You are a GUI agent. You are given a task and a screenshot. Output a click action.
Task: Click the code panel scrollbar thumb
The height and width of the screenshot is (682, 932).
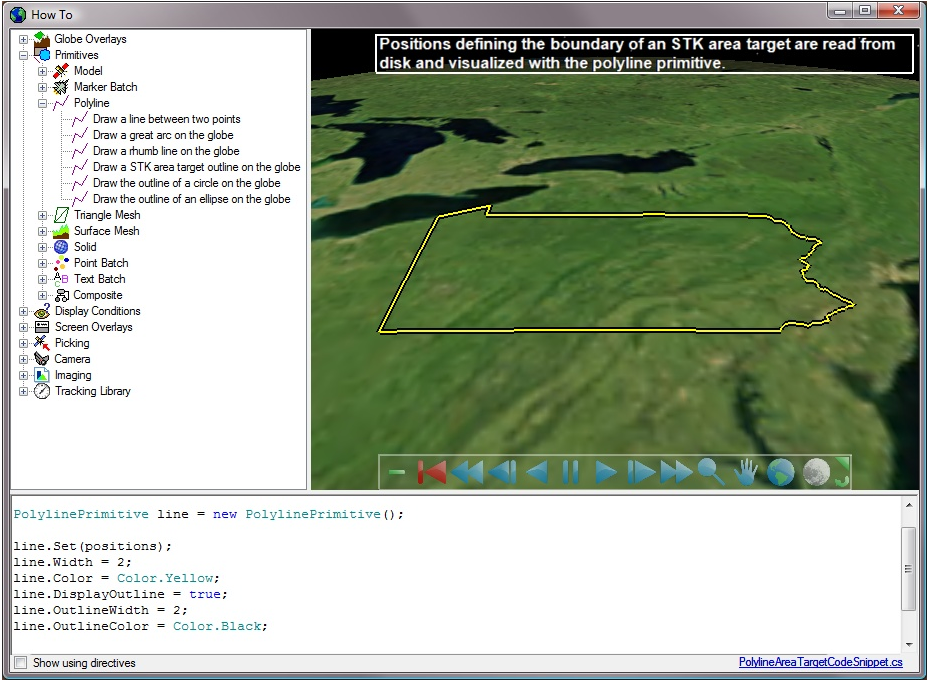[908, 568]
